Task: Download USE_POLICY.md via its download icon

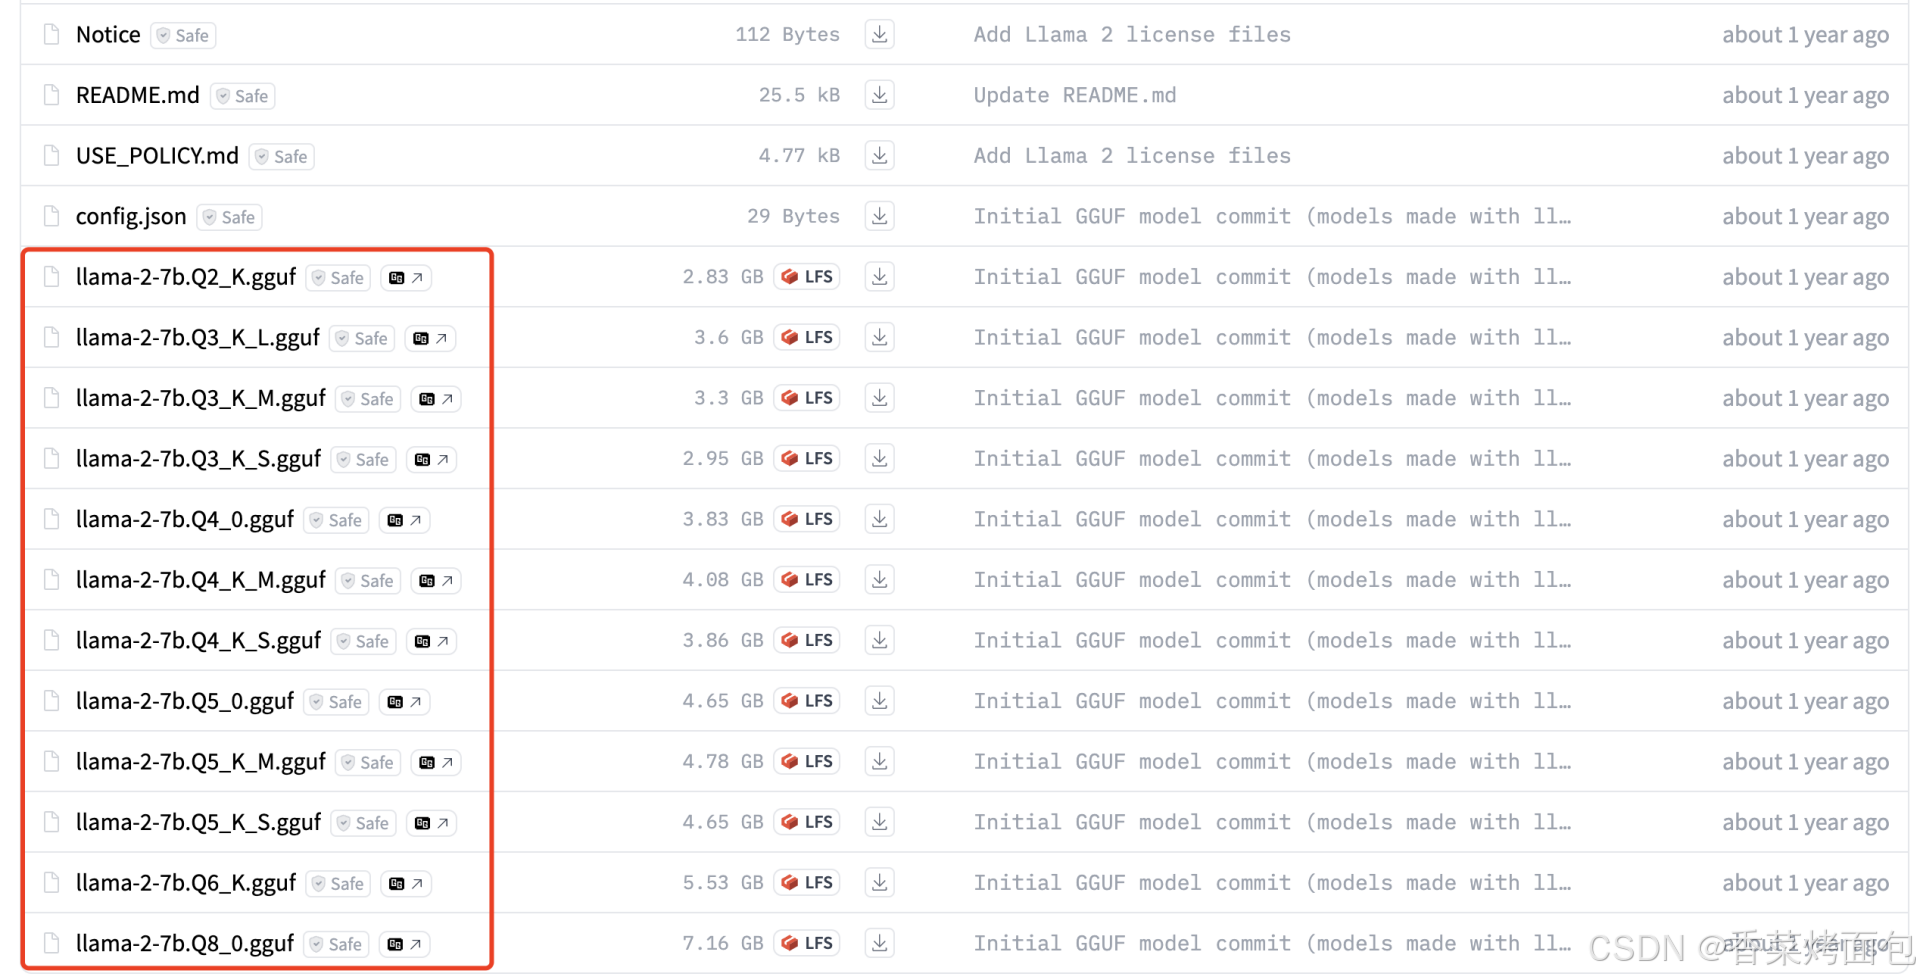Action: 879,156
